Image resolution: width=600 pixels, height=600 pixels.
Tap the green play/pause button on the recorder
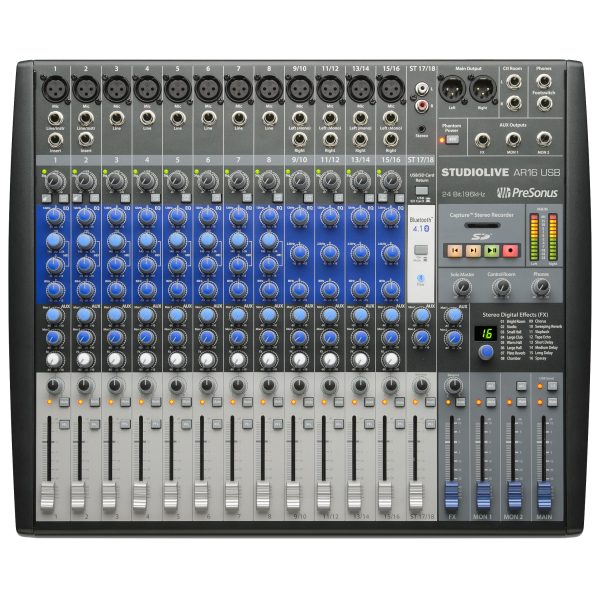click(x=492, y=251)
